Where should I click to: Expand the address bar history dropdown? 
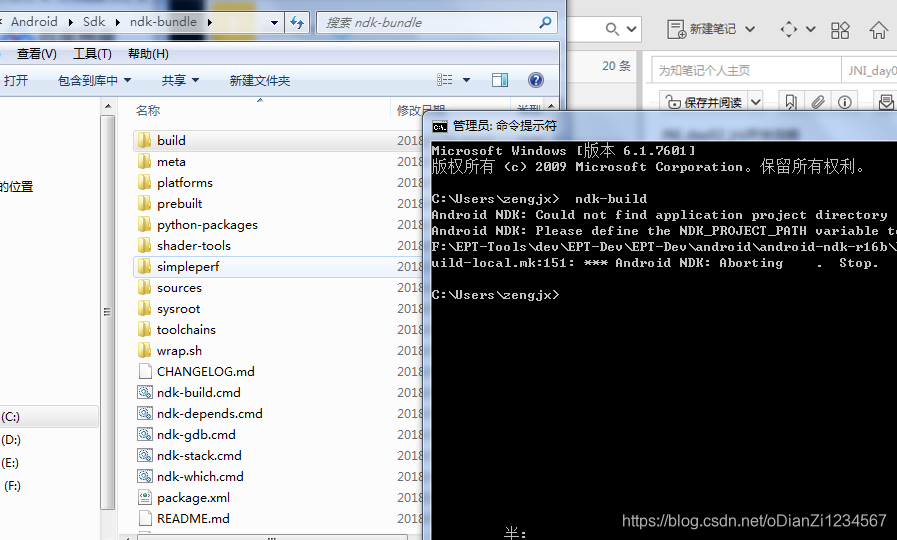[275, 23]
